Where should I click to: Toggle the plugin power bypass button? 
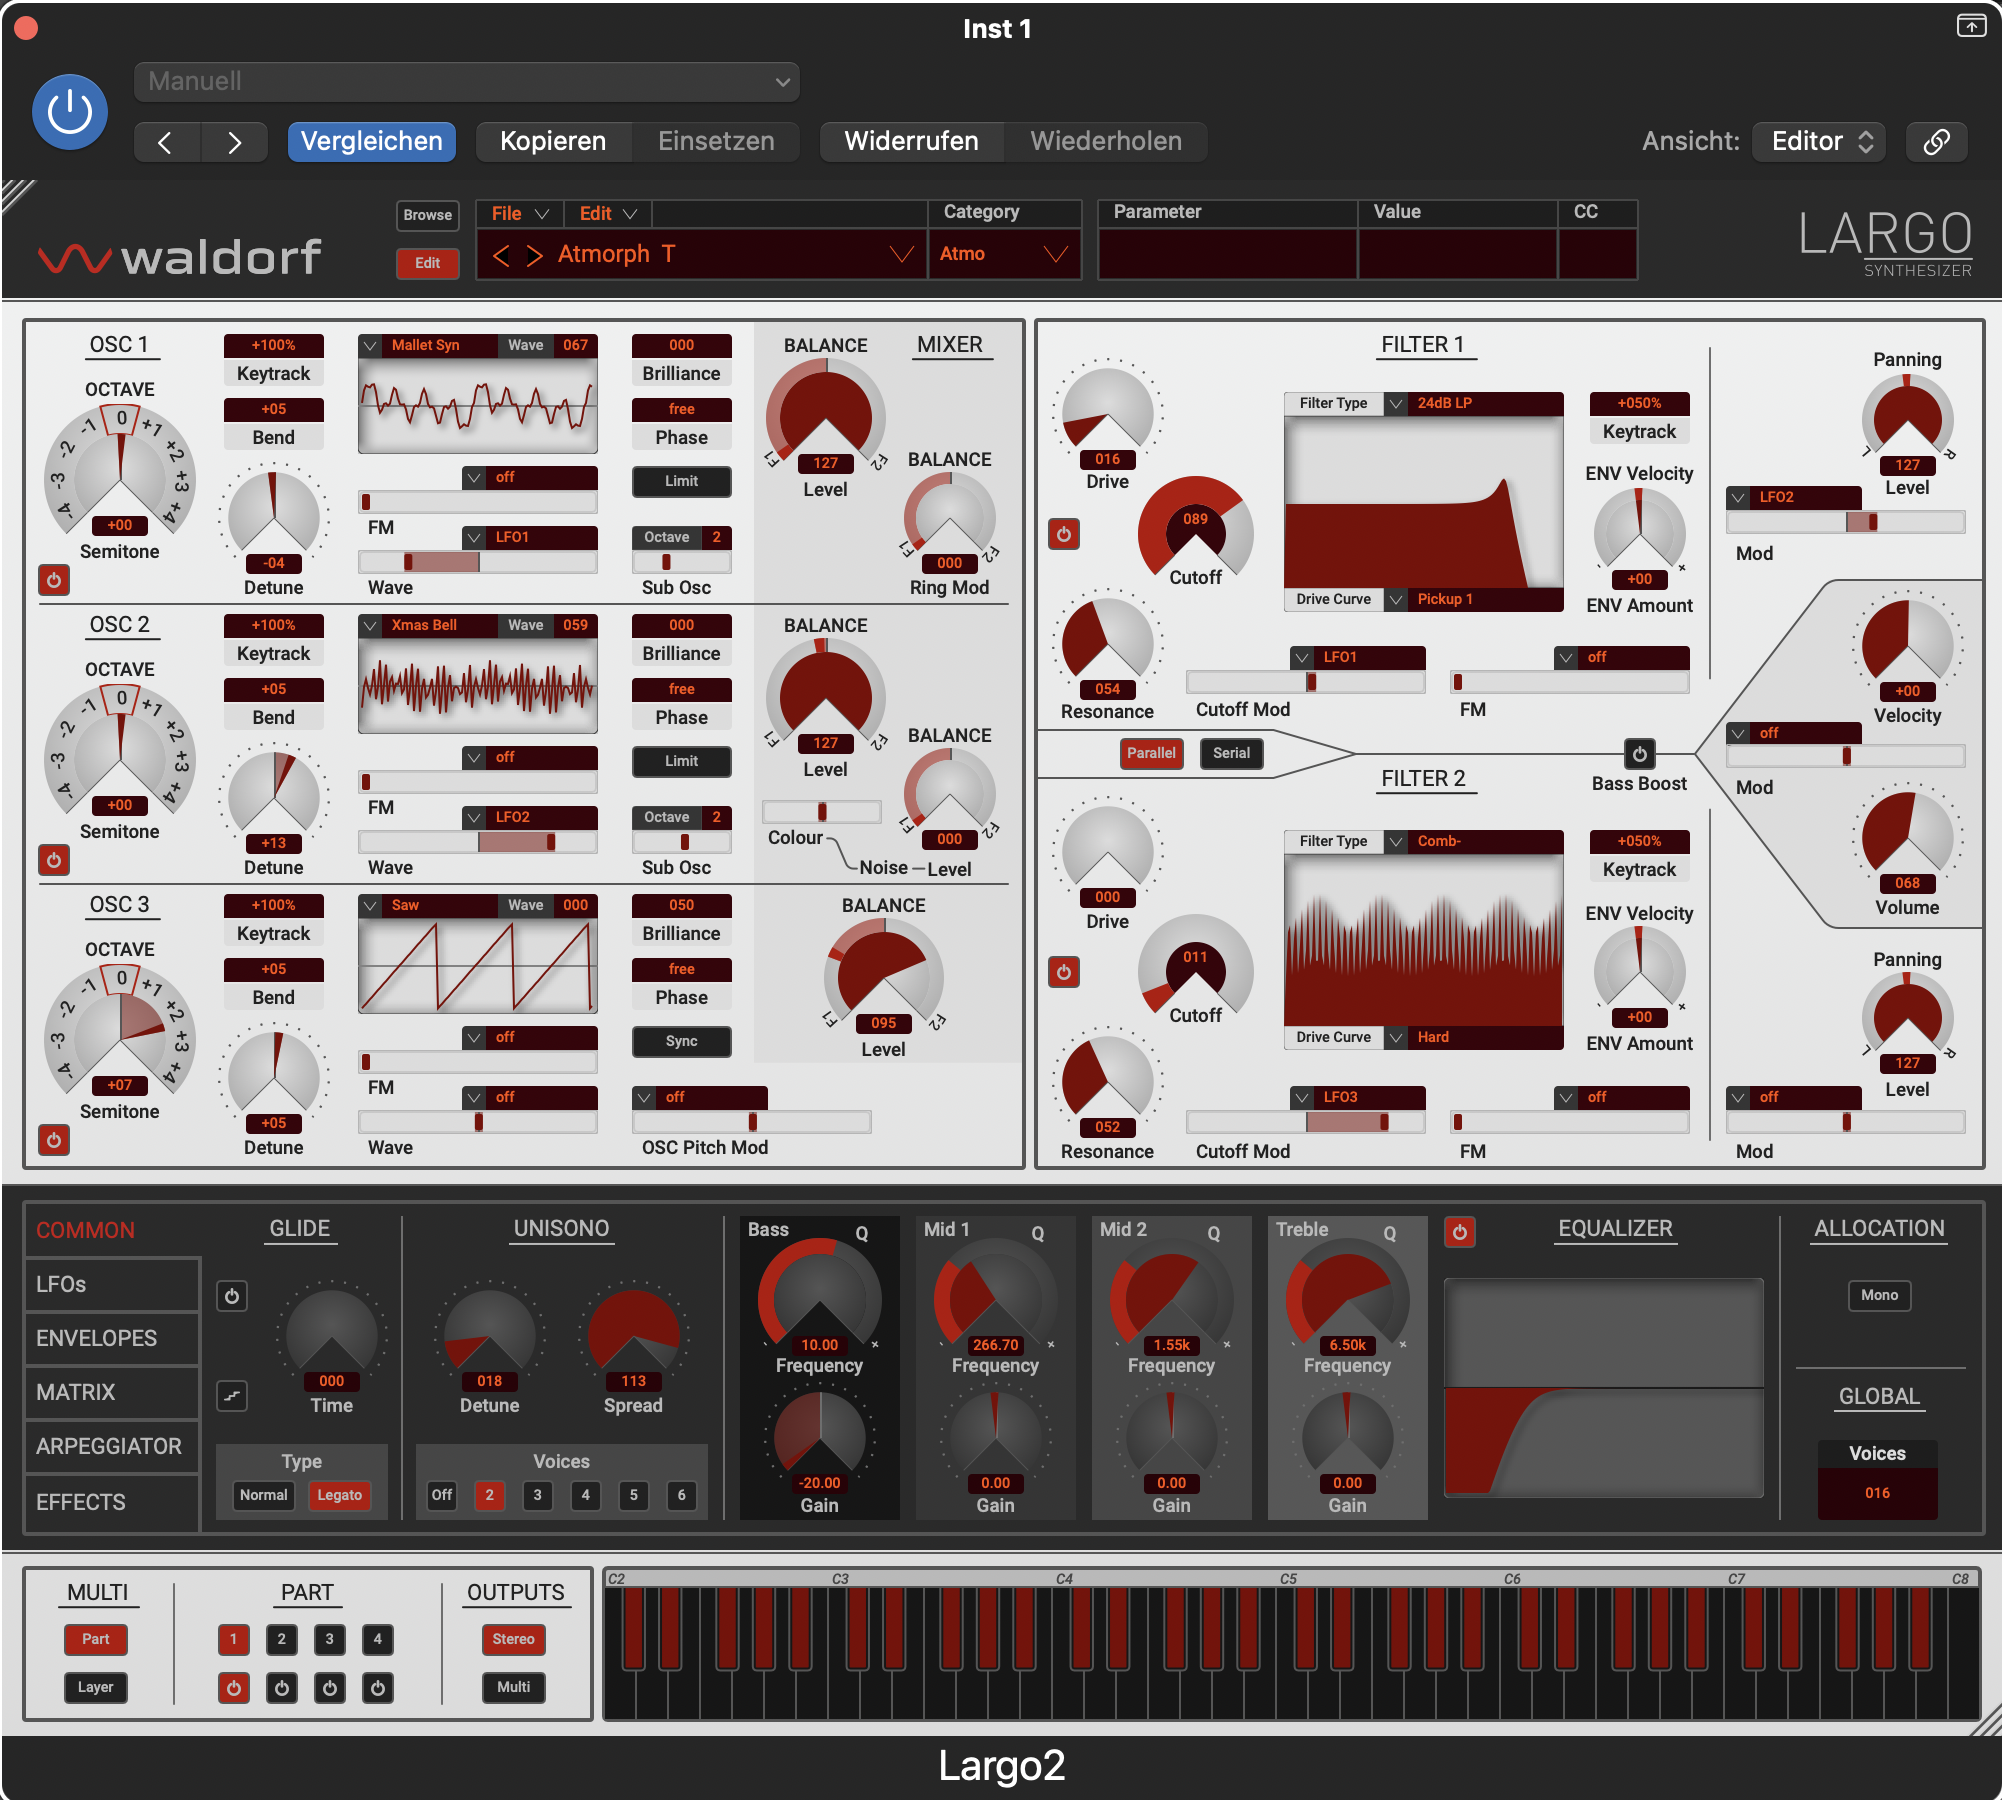[x=70, y=112]
